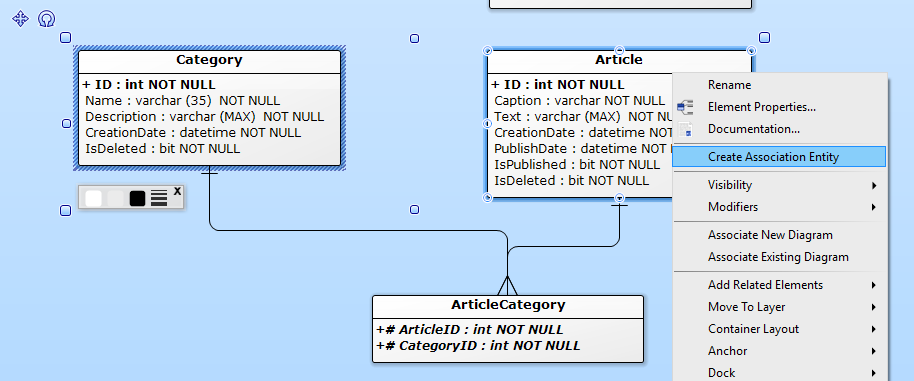Open Element Properties... menu entry

click(x=761, y=107)
